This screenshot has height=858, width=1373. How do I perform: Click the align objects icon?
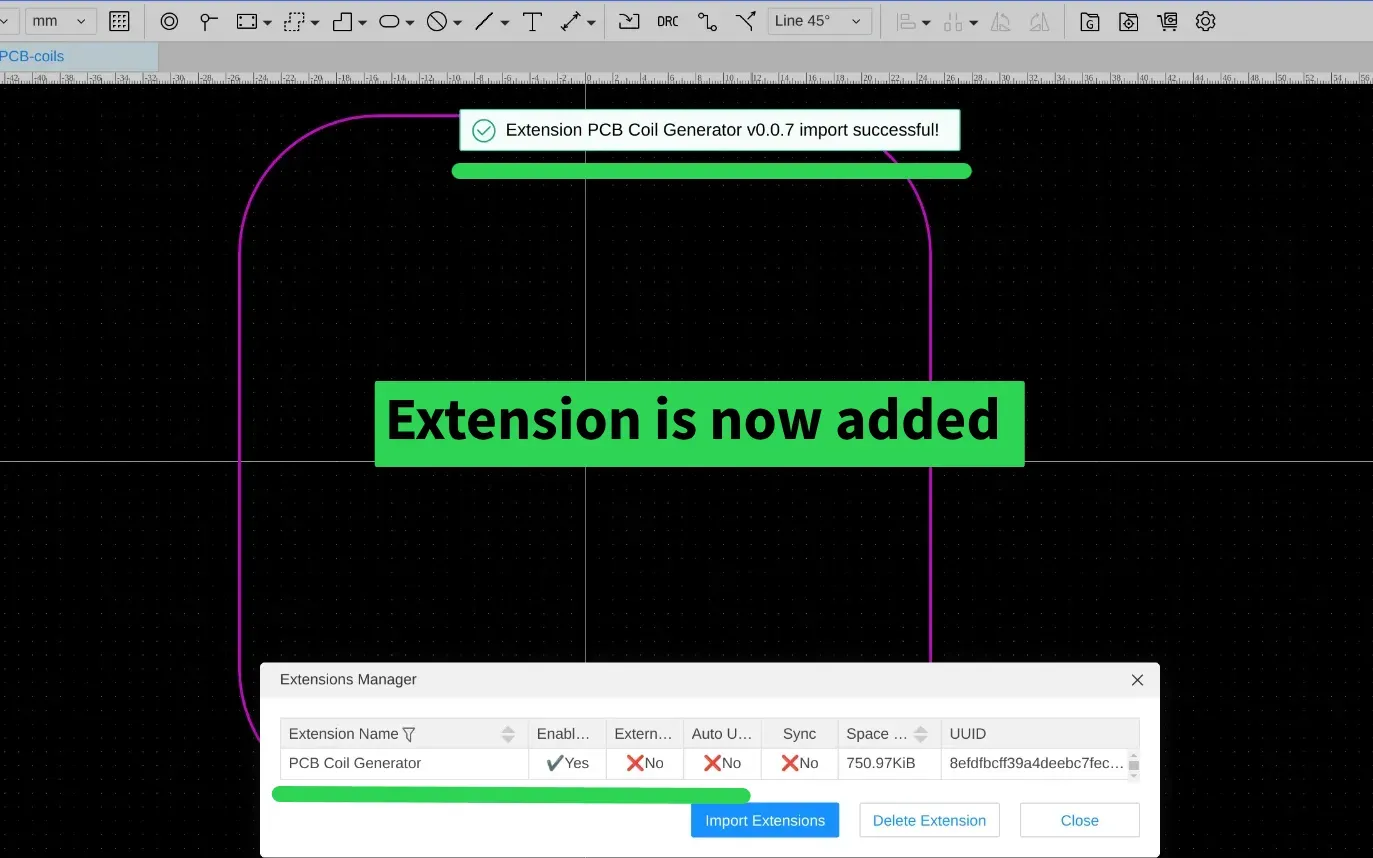[907, 21]
